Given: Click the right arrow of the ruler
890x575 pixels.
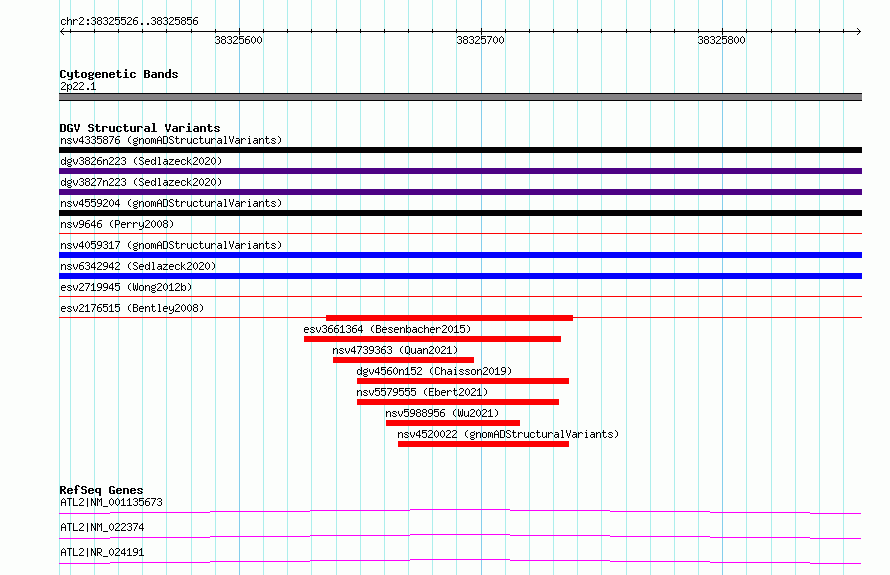Looking at the screenshot, I should point(858,31).
